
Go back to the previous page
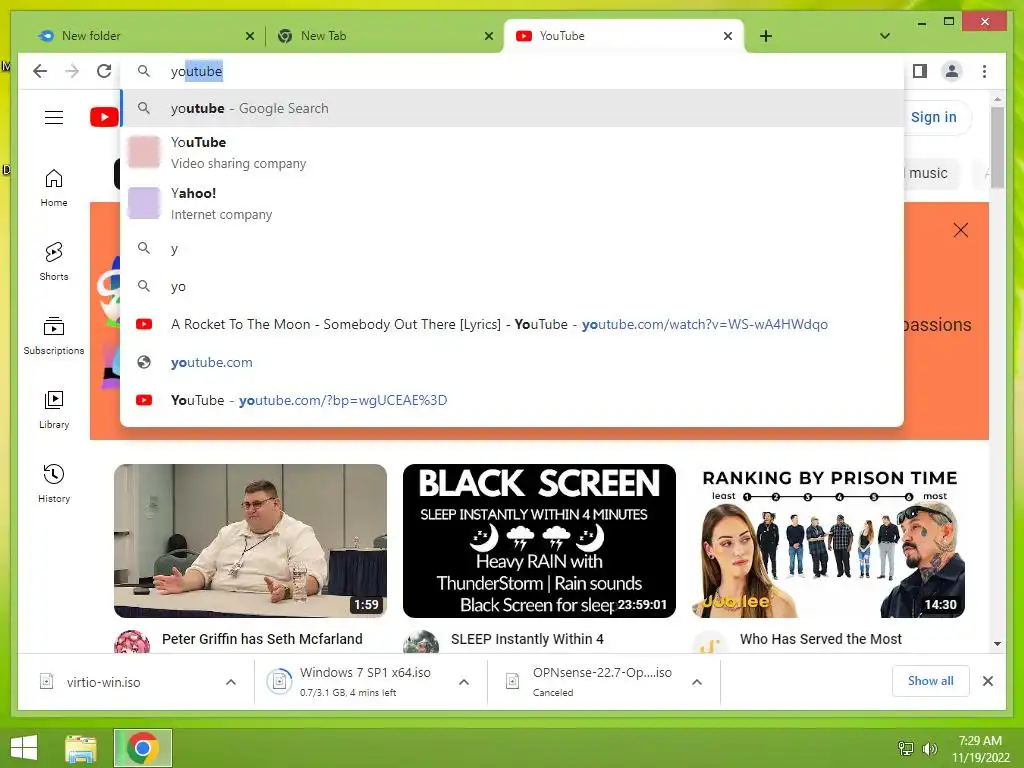[x=40, y=71]
